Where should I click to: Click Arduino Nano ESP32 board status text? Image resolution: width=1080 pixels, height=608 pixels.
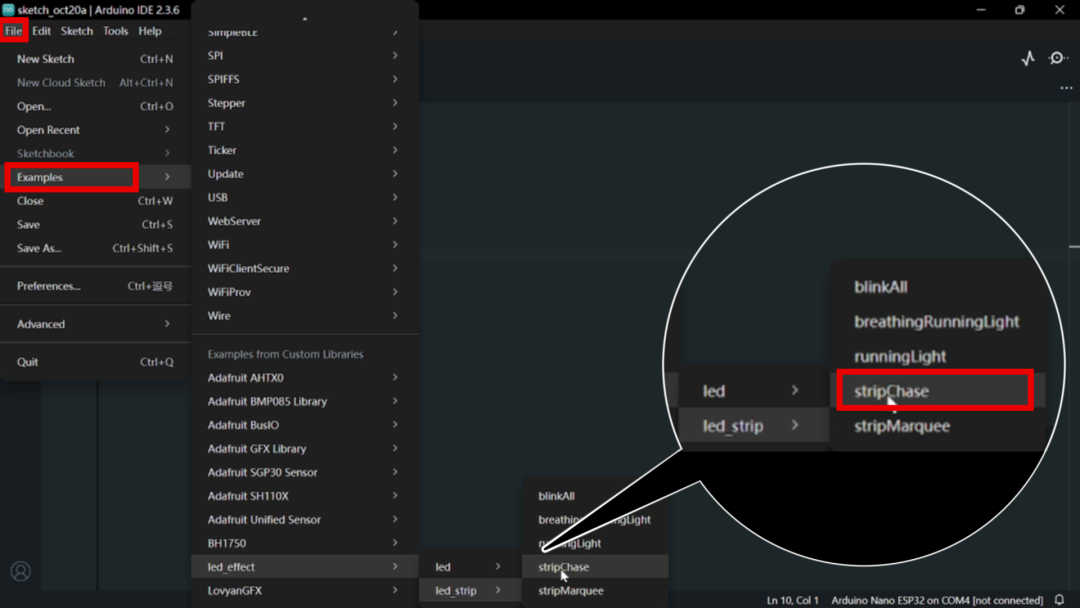click(x=936, y=600)
